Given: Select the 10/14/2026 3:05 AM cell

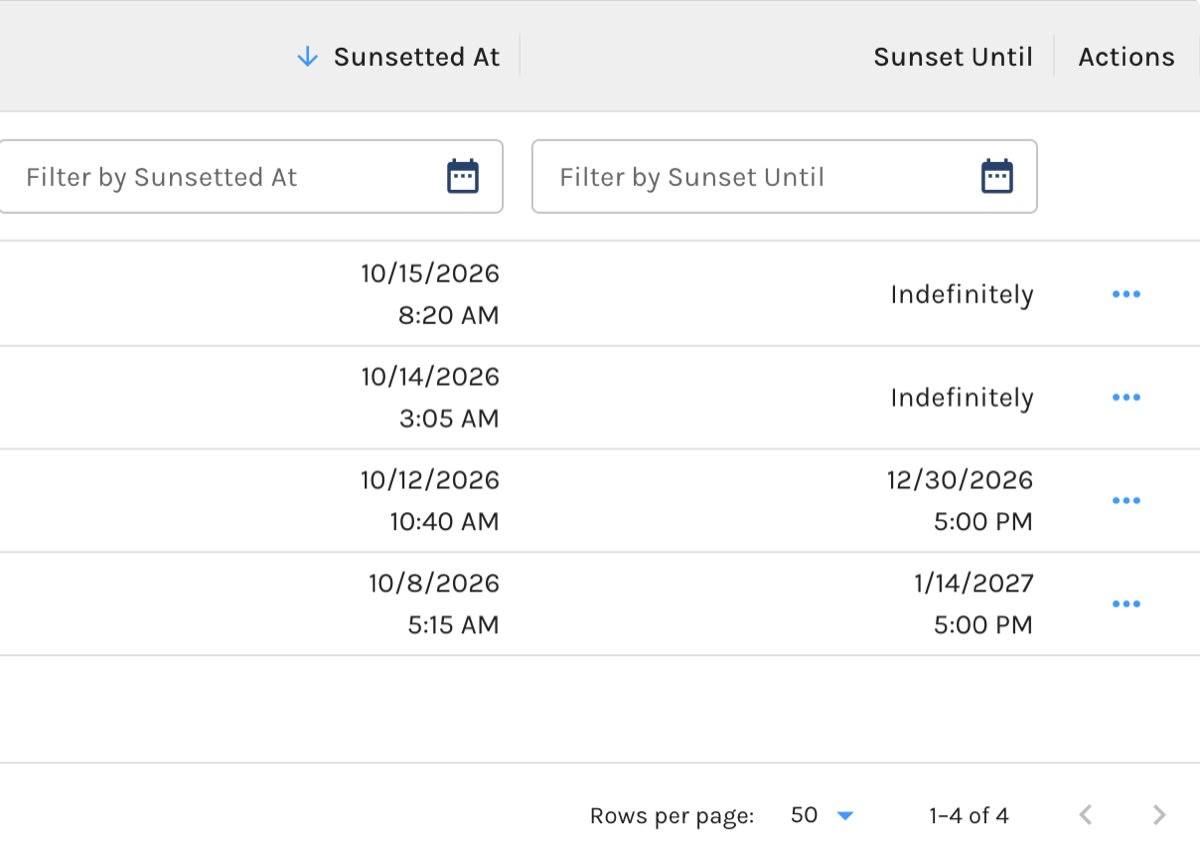Looking at the screenshot, I should pos(430,397).
